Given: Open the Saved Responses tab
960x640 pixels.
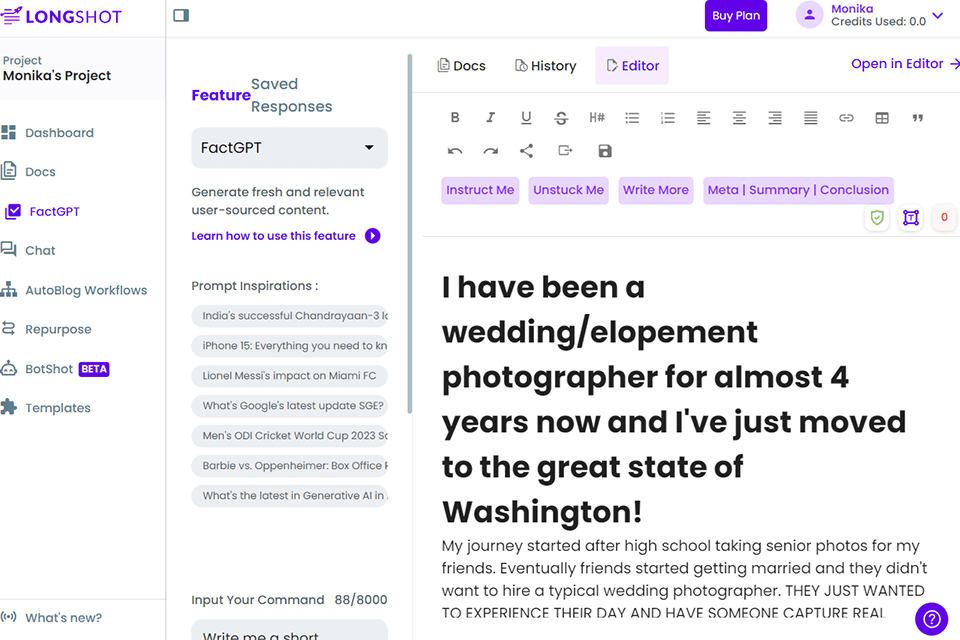Looking at the screenshot, I should [291, 95].
